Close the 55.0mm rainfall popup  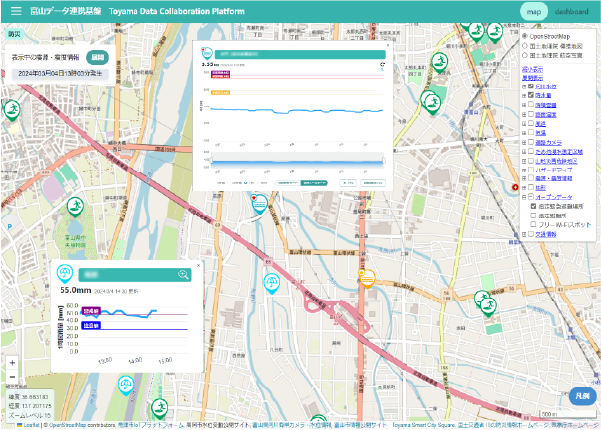click(198, 265)
